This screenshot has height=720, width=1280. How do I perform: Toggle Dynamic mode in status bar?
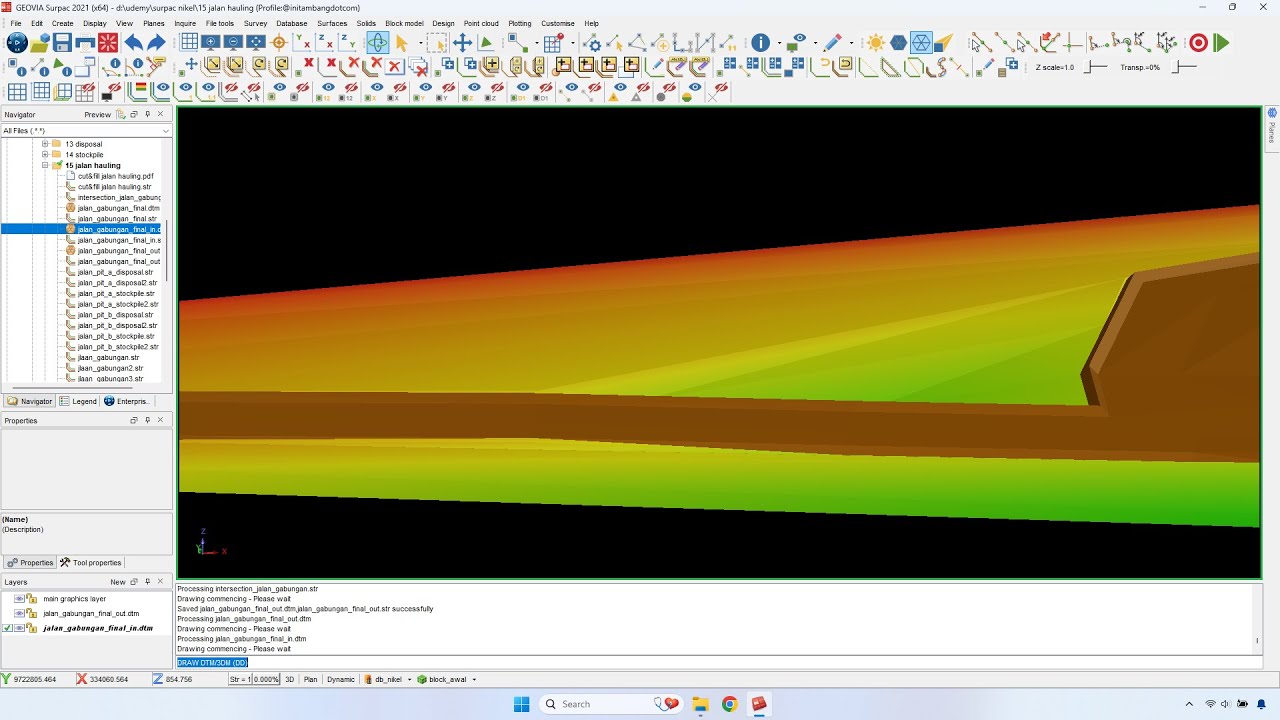pyautogui.click(x=340, y=679)
